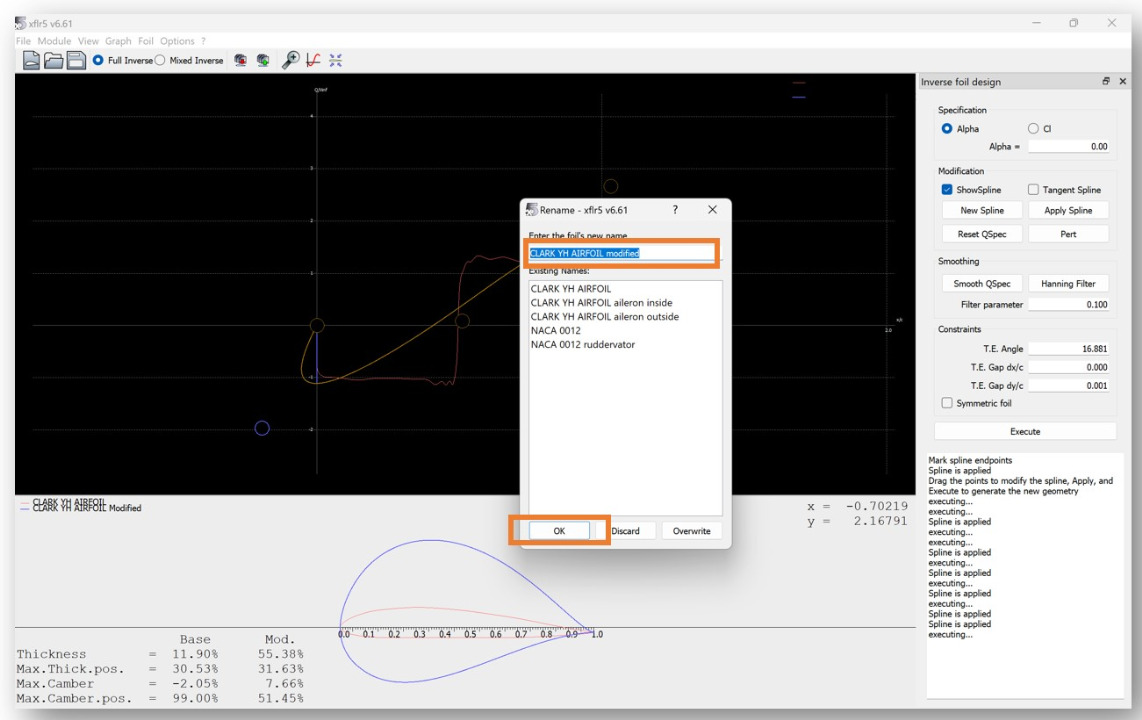
Task: Select the Mixed Inverse radio button
Action: (x=162, y=59)
